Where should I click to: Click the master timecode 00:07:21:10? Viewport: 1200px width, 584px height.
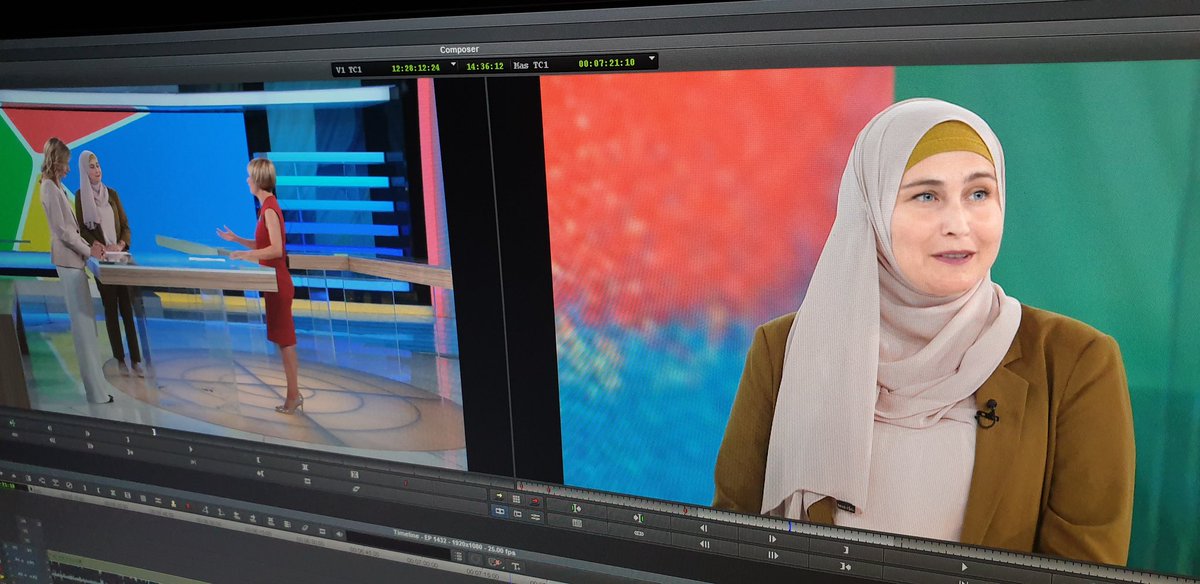[606, 63]
